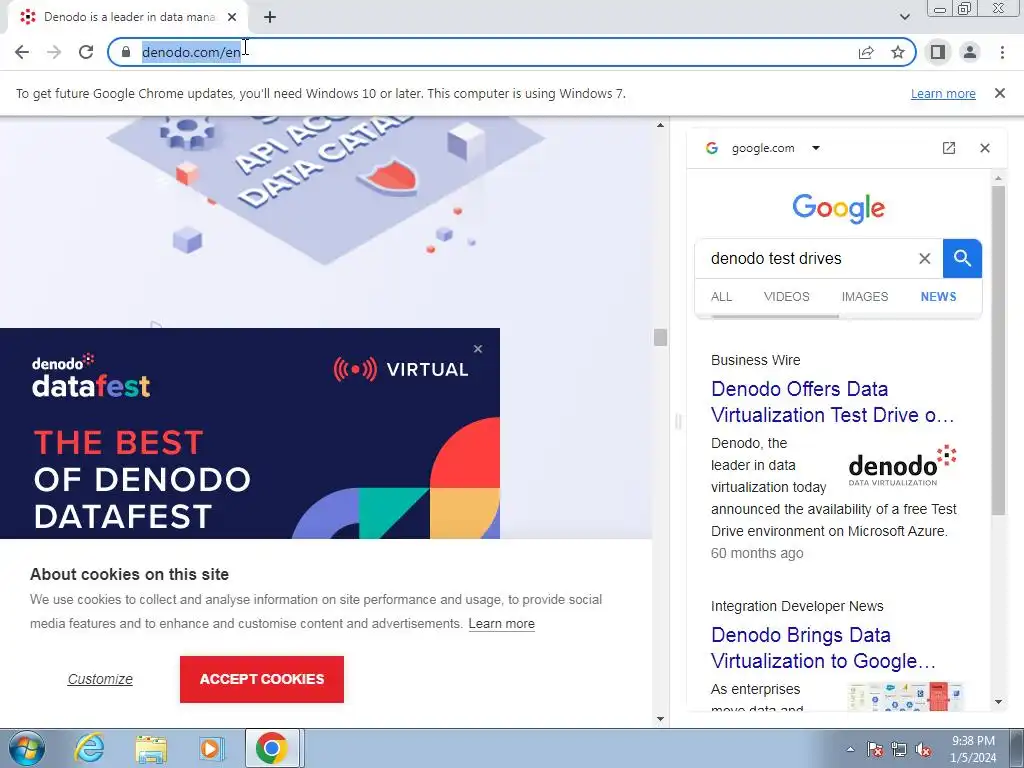Open the Chrome three-dot menu

pos(1002,52)
